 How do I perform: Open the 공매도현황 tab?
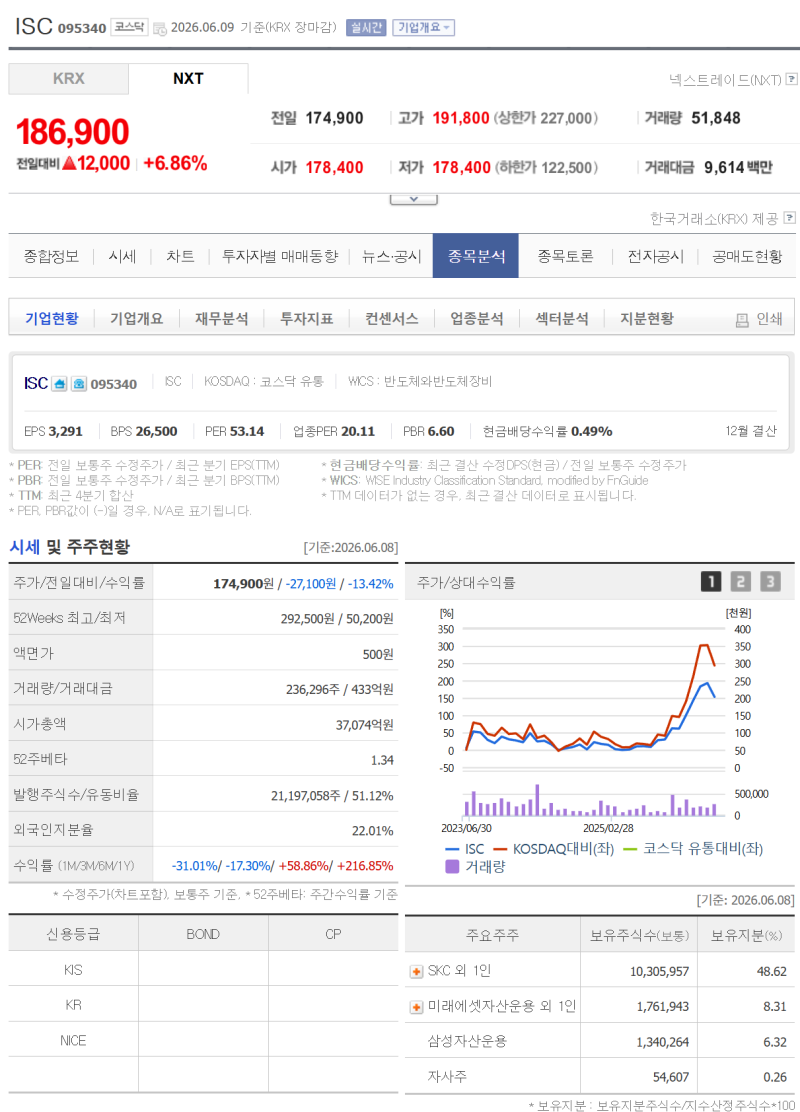tap(747, 256)
